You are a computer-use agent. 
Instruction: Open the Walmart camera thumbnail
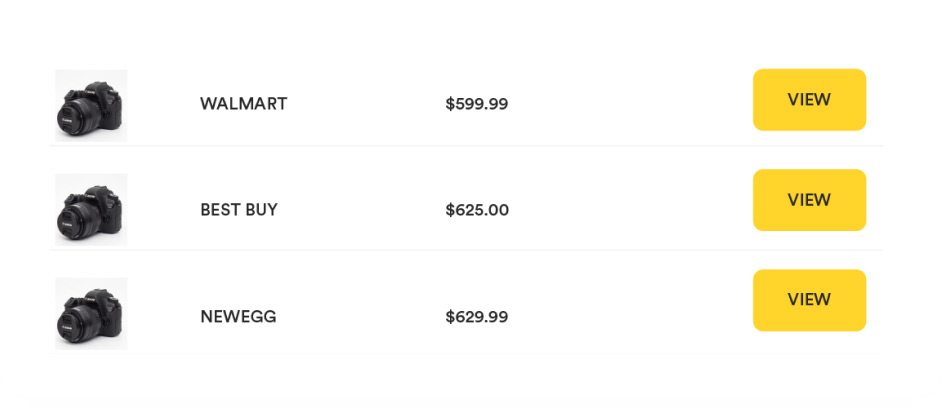[91, 106]
